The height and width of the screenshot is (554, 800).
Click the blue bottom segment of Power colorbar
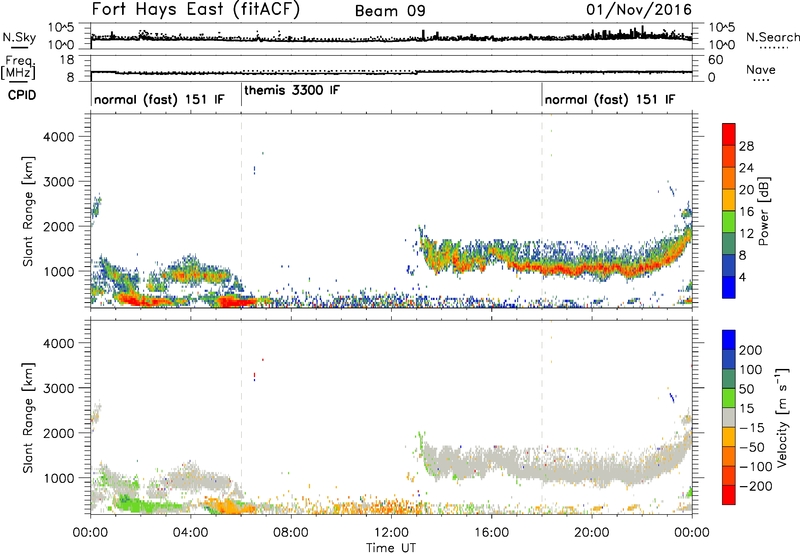click(729, 286)
